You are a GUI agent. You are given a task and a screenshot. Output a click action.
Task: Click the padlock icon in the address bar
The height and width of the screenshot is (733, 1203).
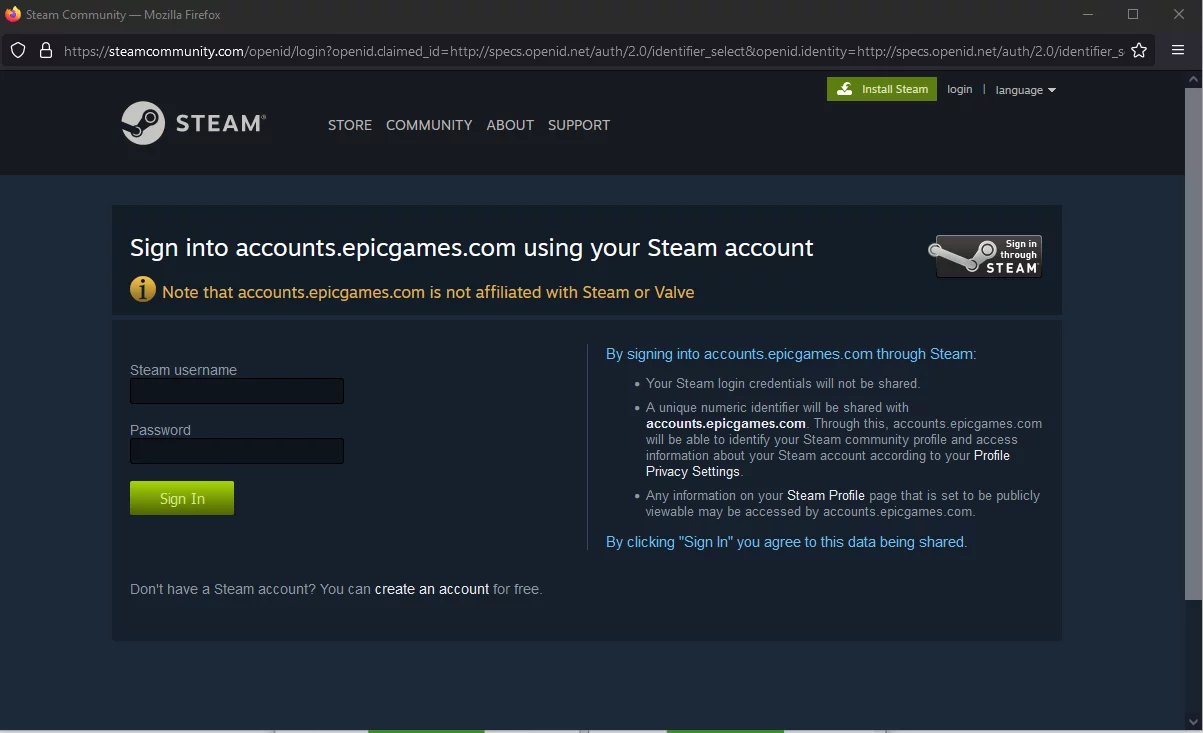[x=47, y=50]
